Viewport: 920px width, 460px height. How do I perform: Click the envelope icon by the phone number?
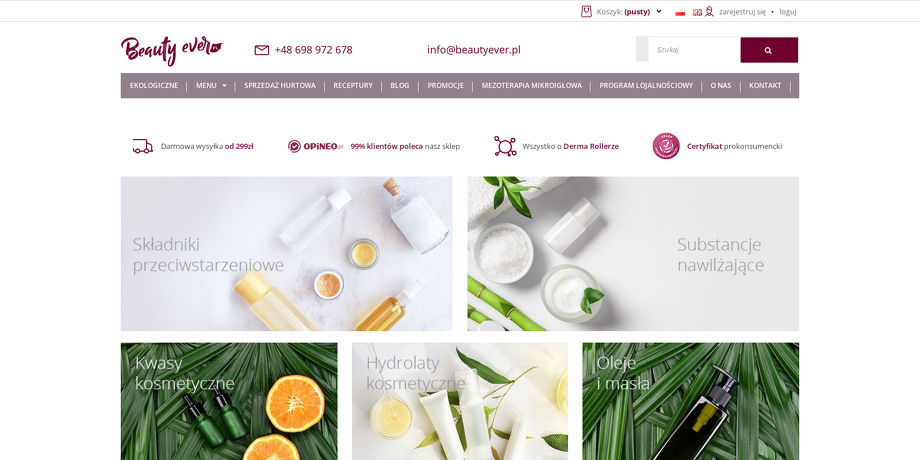[262, 50]
